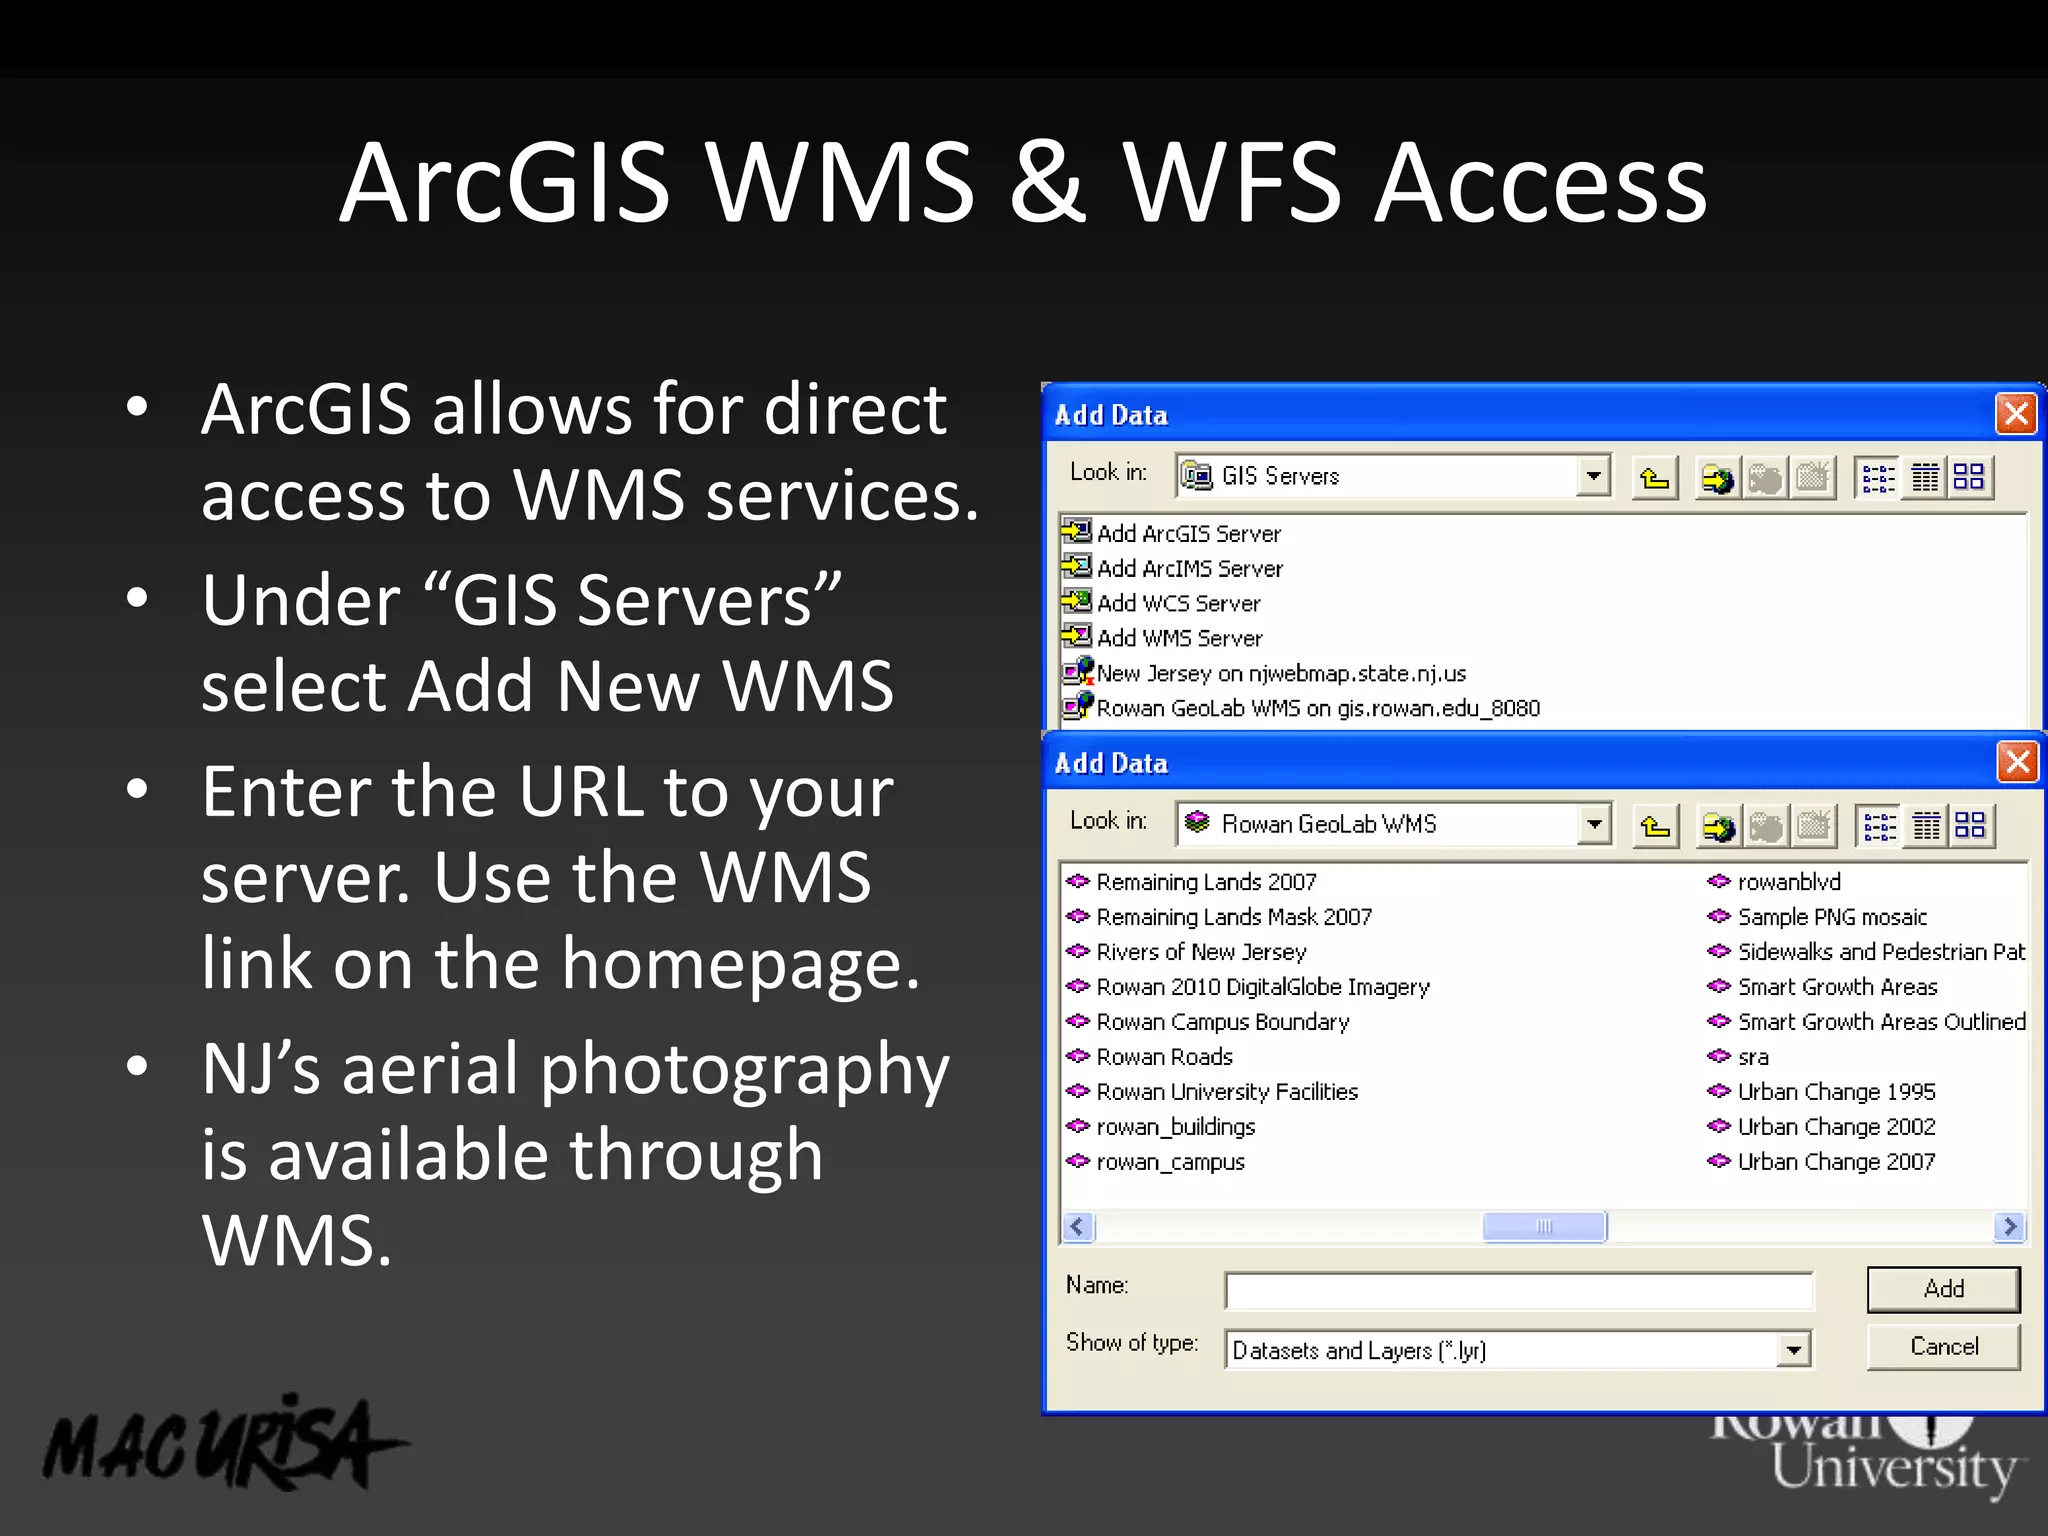Select Rowan GeoLab WMS on gis.rowan.edu_8080
This screenshot has height=1536, width=2048.
click(1302, 708)
